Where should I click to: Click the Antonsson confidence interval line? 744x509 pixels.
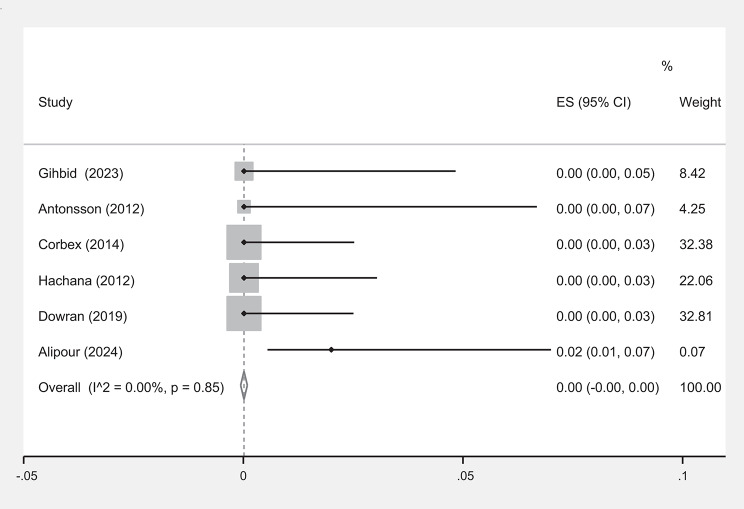click(x=400, y=207)
